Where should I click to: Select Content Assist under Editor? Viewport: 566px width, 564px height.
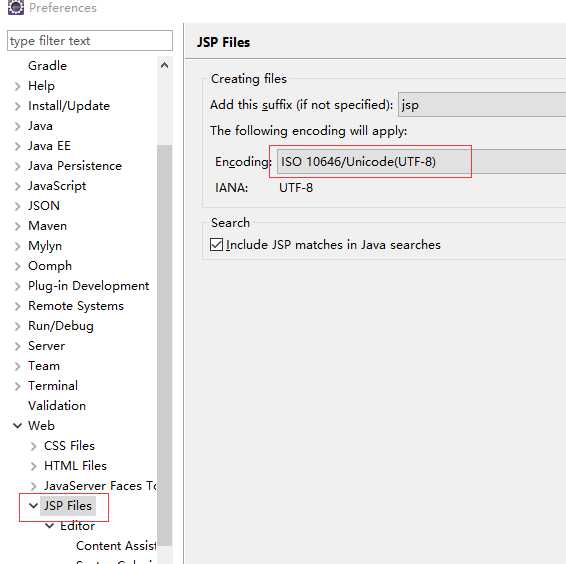pos(116,546)
